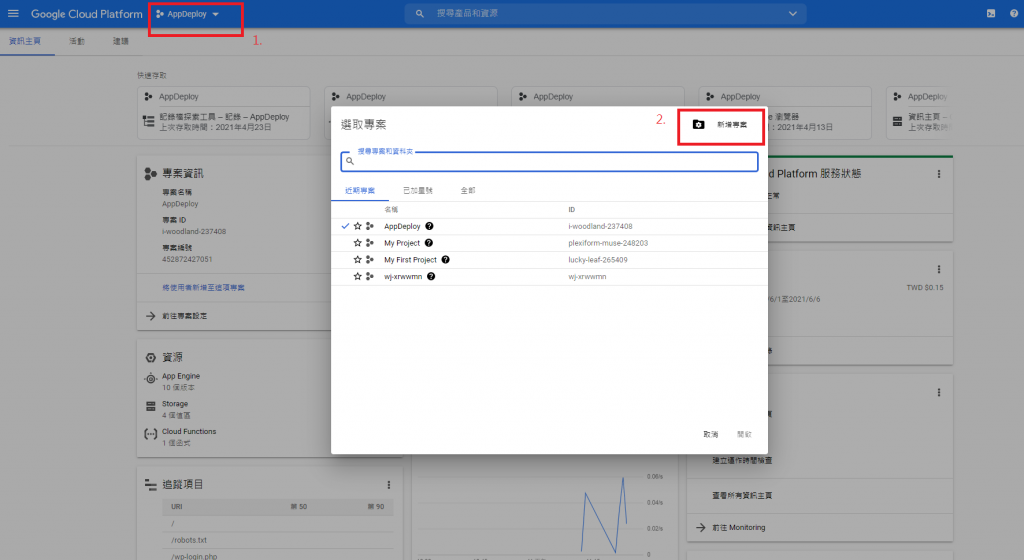The width and height of the screenshot is (1024, 560).
Task: Click the 專案資訊 project info icon
Action: coord(150,174)
